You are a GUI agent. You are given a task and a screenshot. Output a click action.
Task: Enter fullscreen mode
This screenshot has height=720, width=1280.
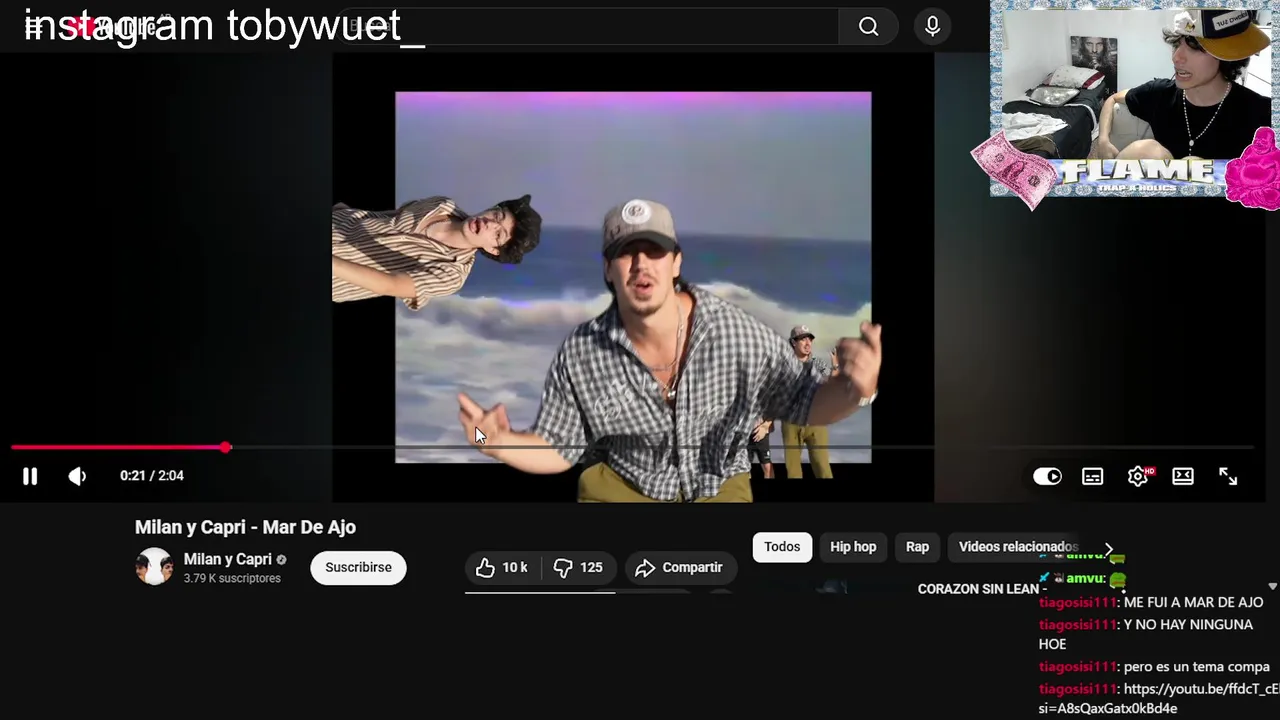tap(1228, 476)
